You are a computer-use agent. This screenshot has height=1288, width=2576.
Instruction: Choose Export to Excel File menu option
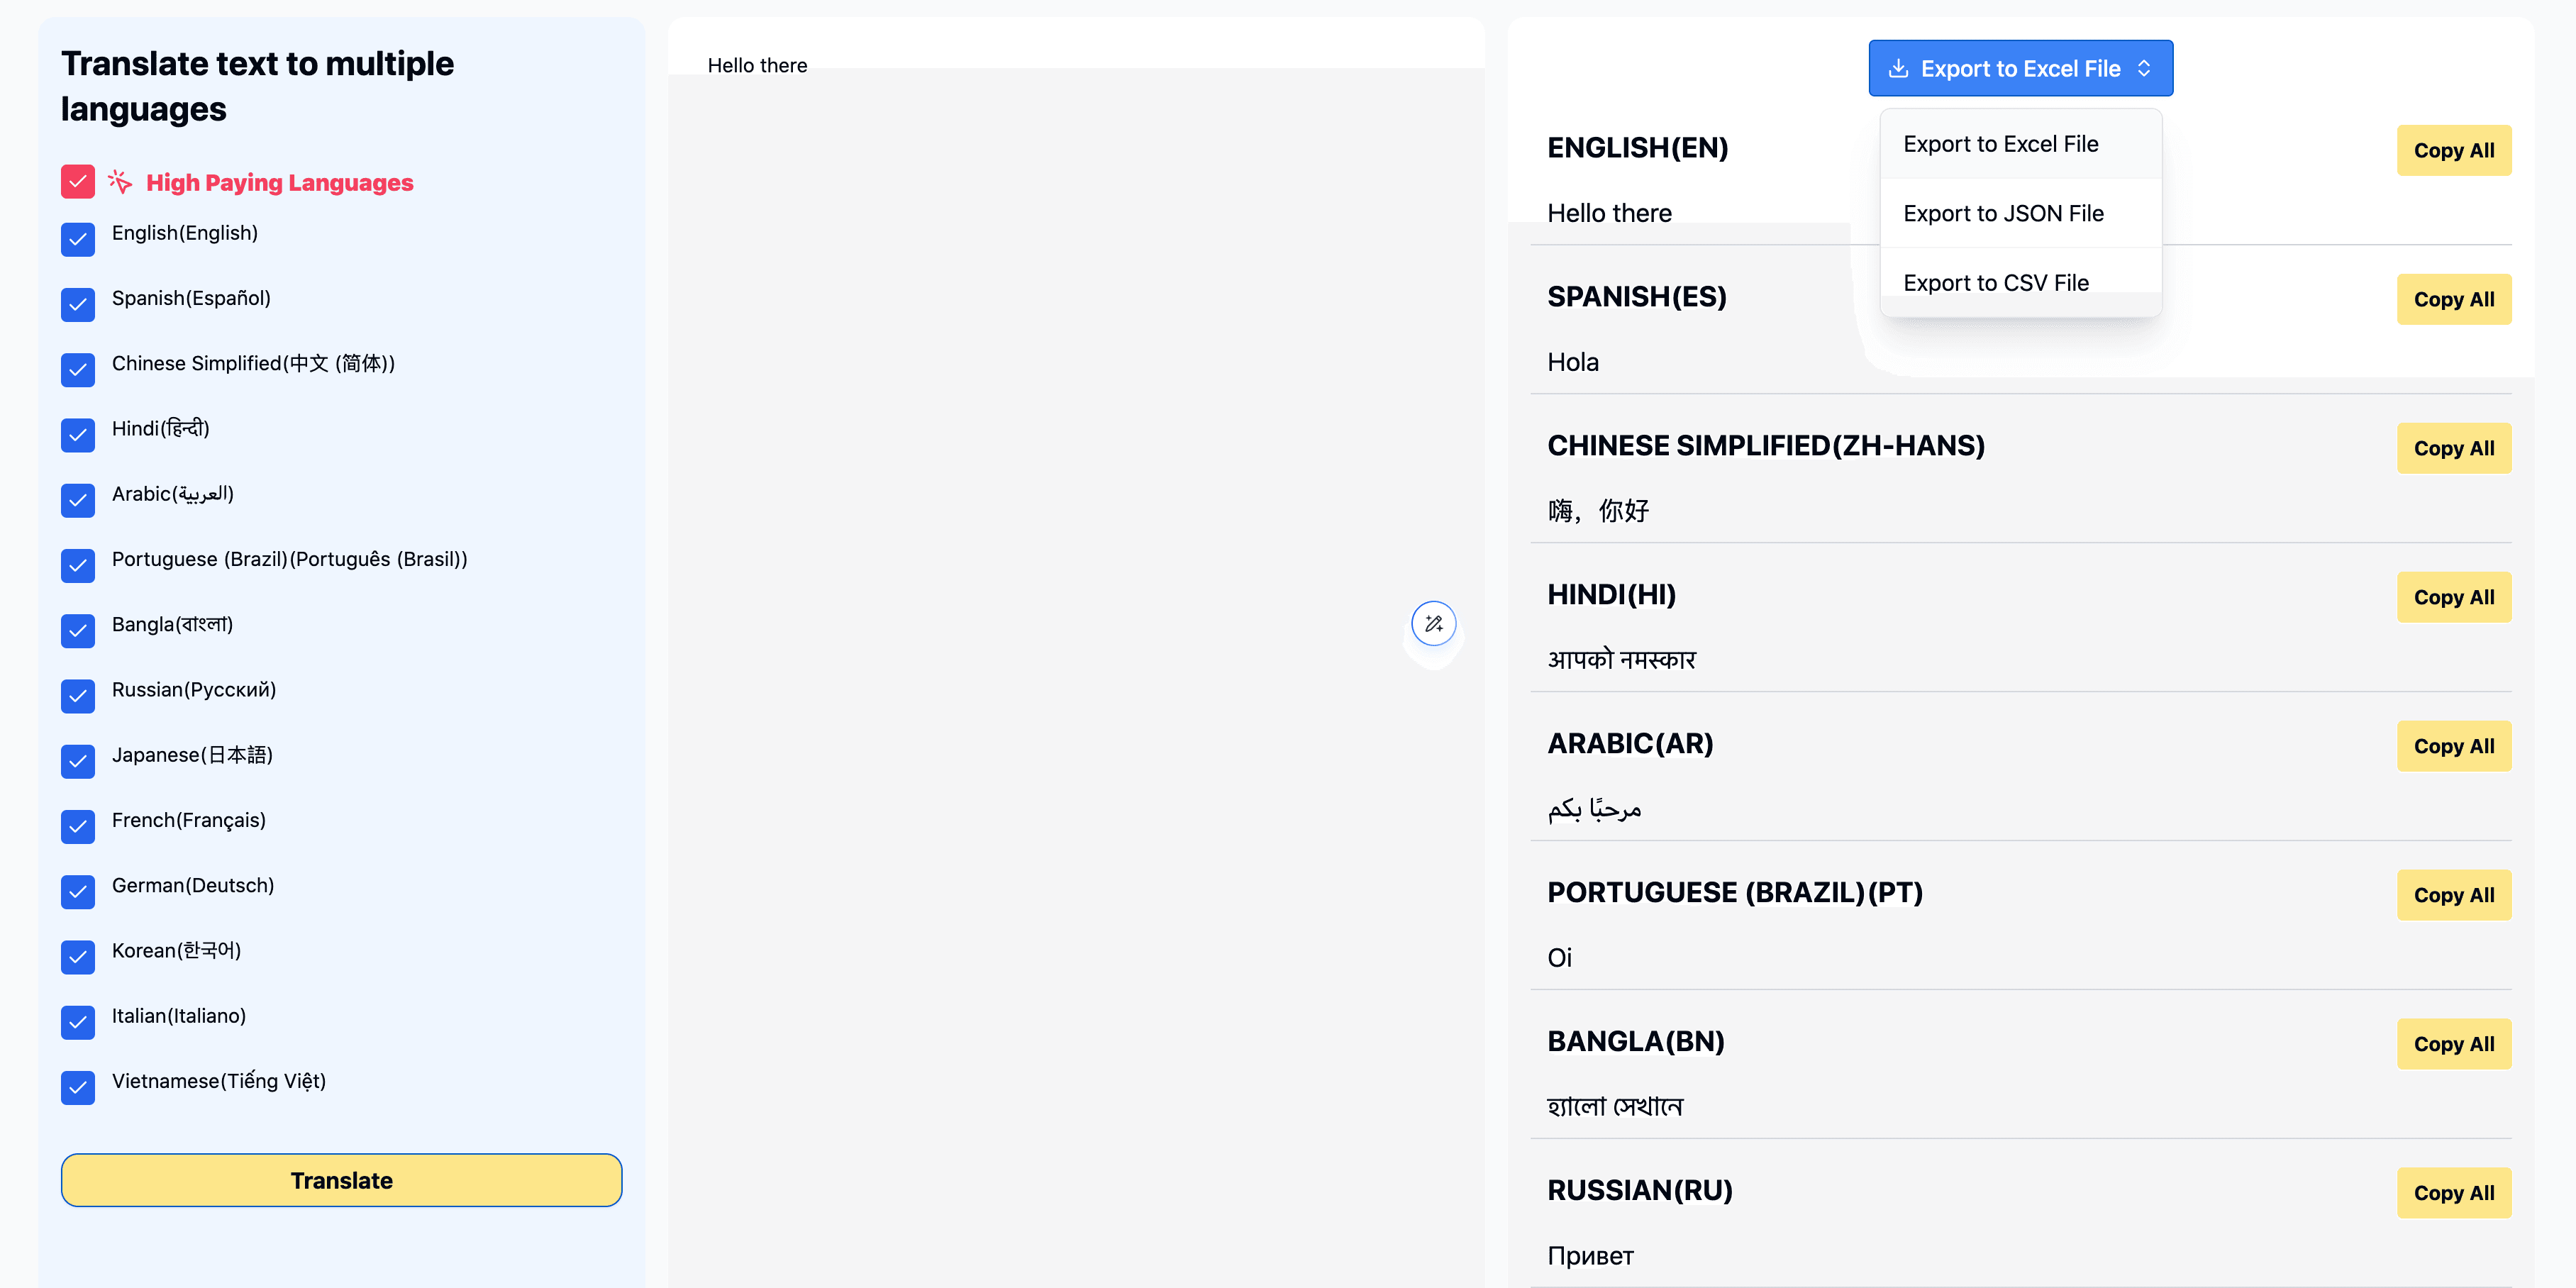pos(2020,144)
